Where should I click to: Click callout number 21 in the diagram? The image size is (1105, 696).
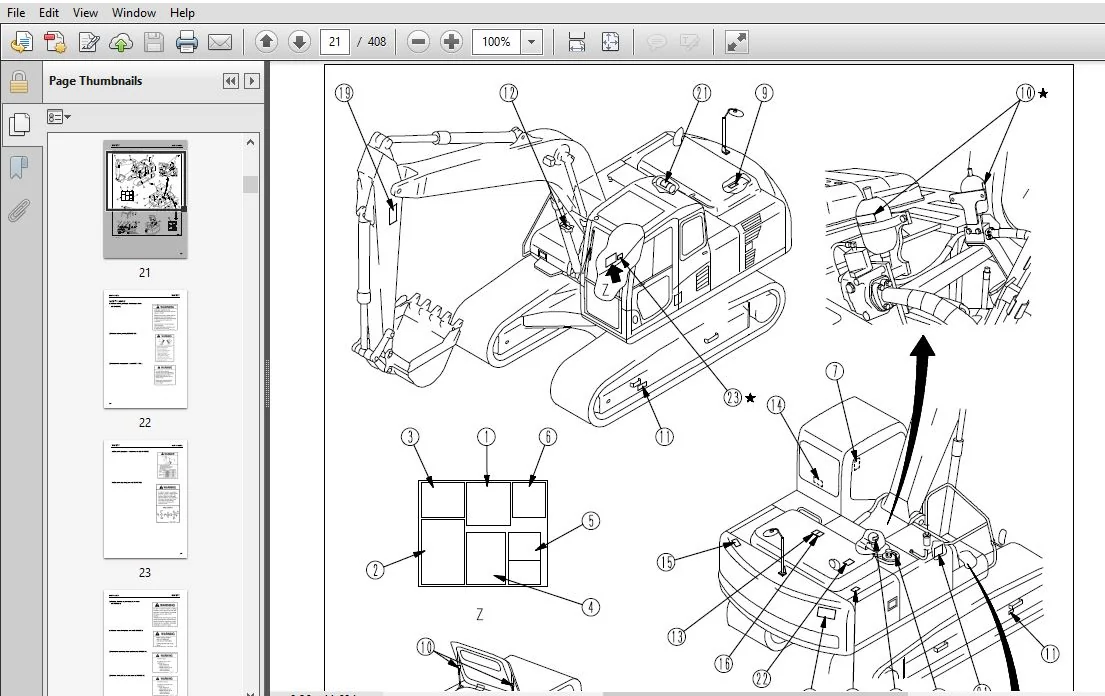702,93
